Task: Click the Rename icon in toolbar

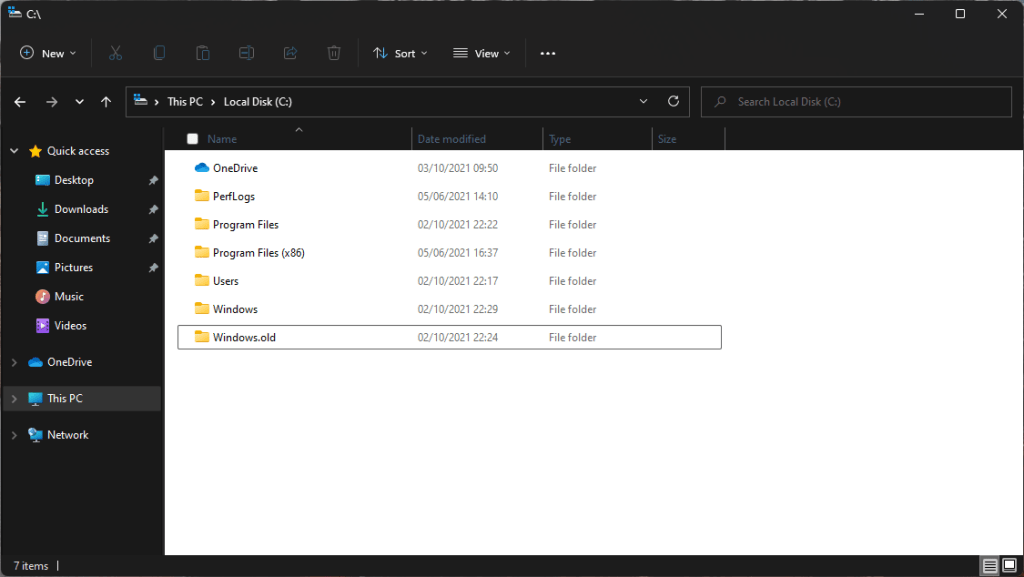Action: (247, 53)
